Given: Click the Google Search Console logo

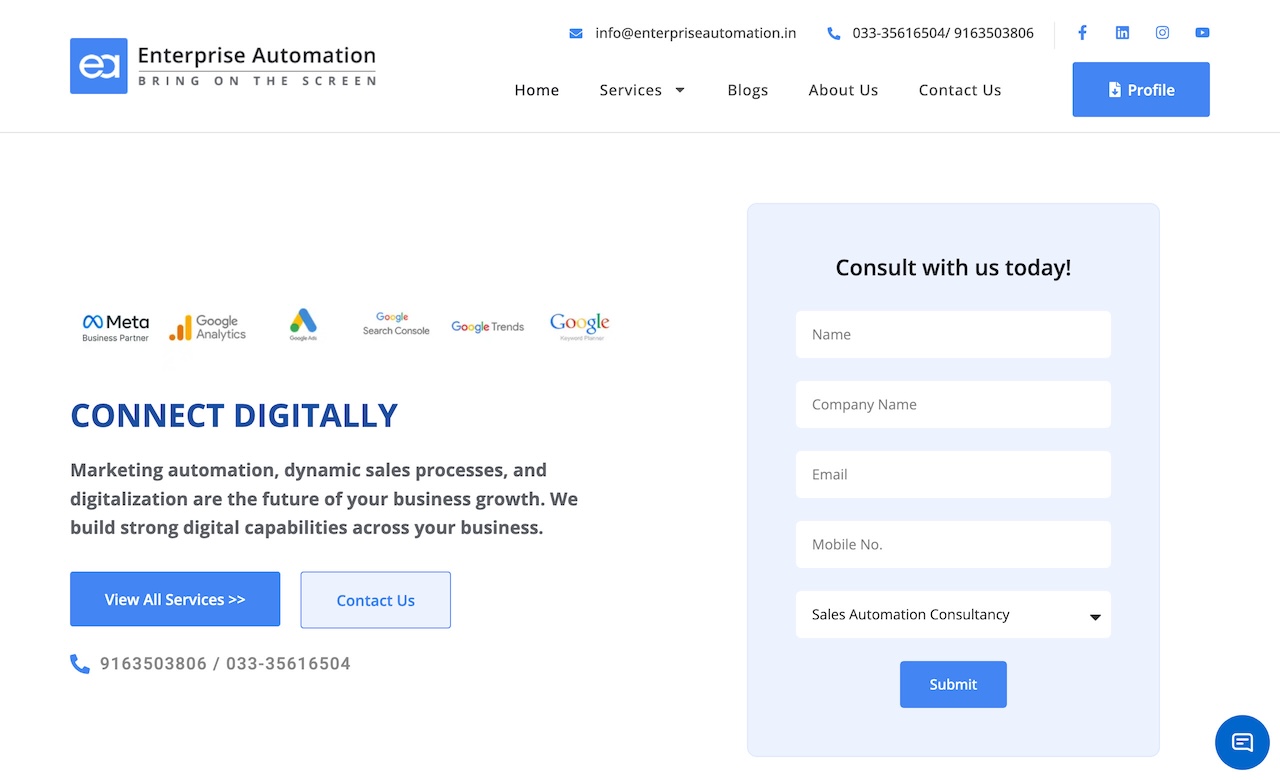Looking at the screenshot, I should tap(394, 323).
